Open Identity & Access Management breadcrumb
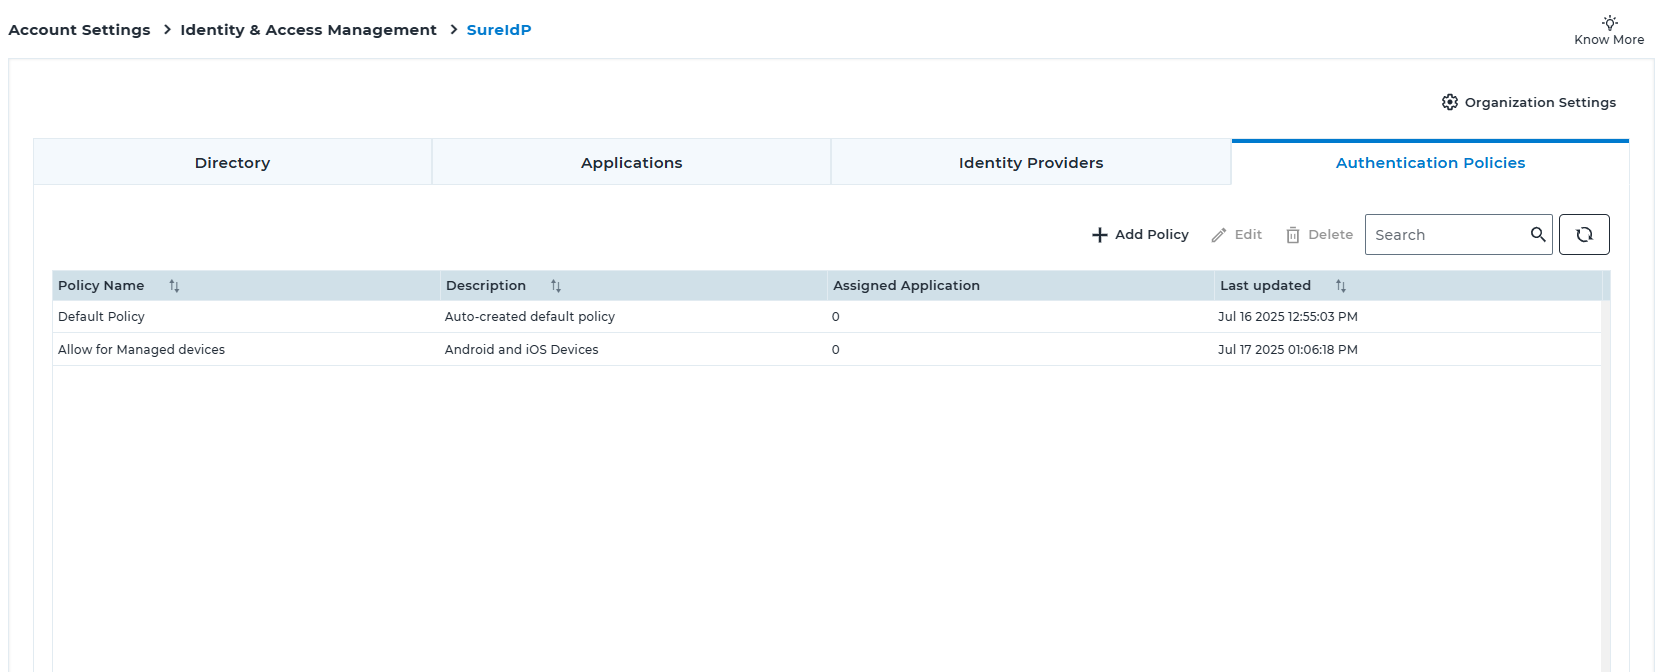This screenshot has height=672, width=1657. (308, 30)
